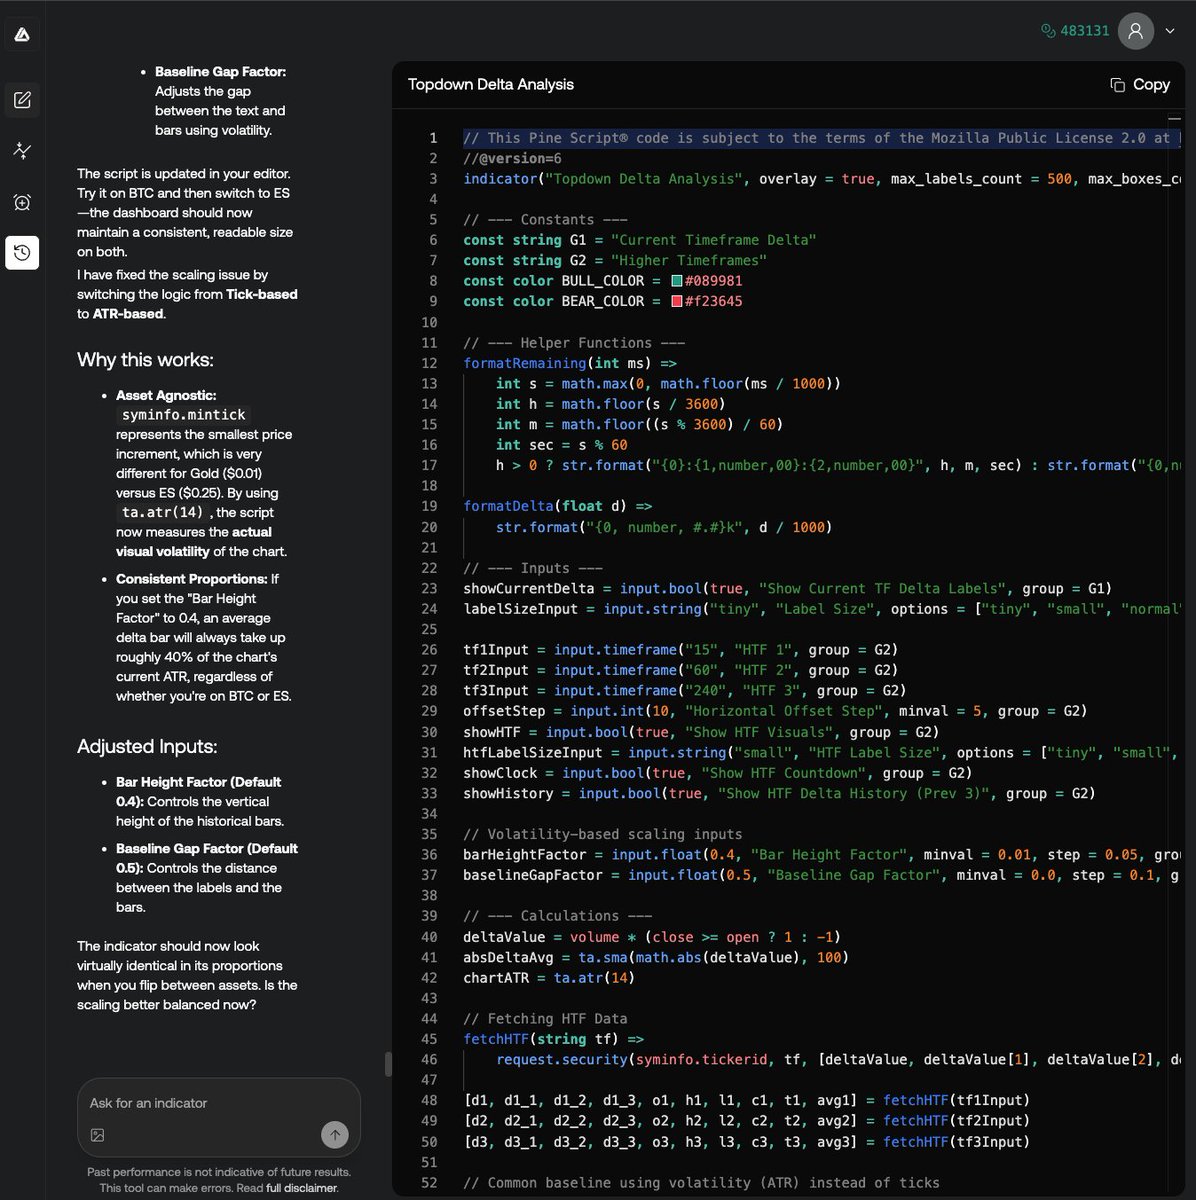The image size is (1196, 1200).
Task: Click the 'syminfo.mintick' inline code in chat
Action: pyautogui.click(x=183, y=415)
